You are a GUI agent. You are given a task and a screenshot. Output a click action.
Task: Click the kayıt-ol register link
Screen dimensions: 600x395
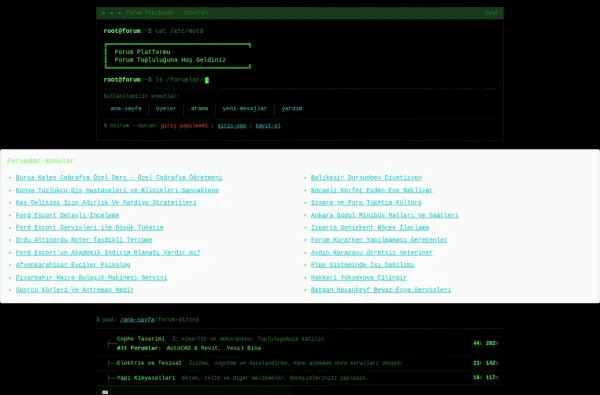pyautogui.click(x=268, y=126)
